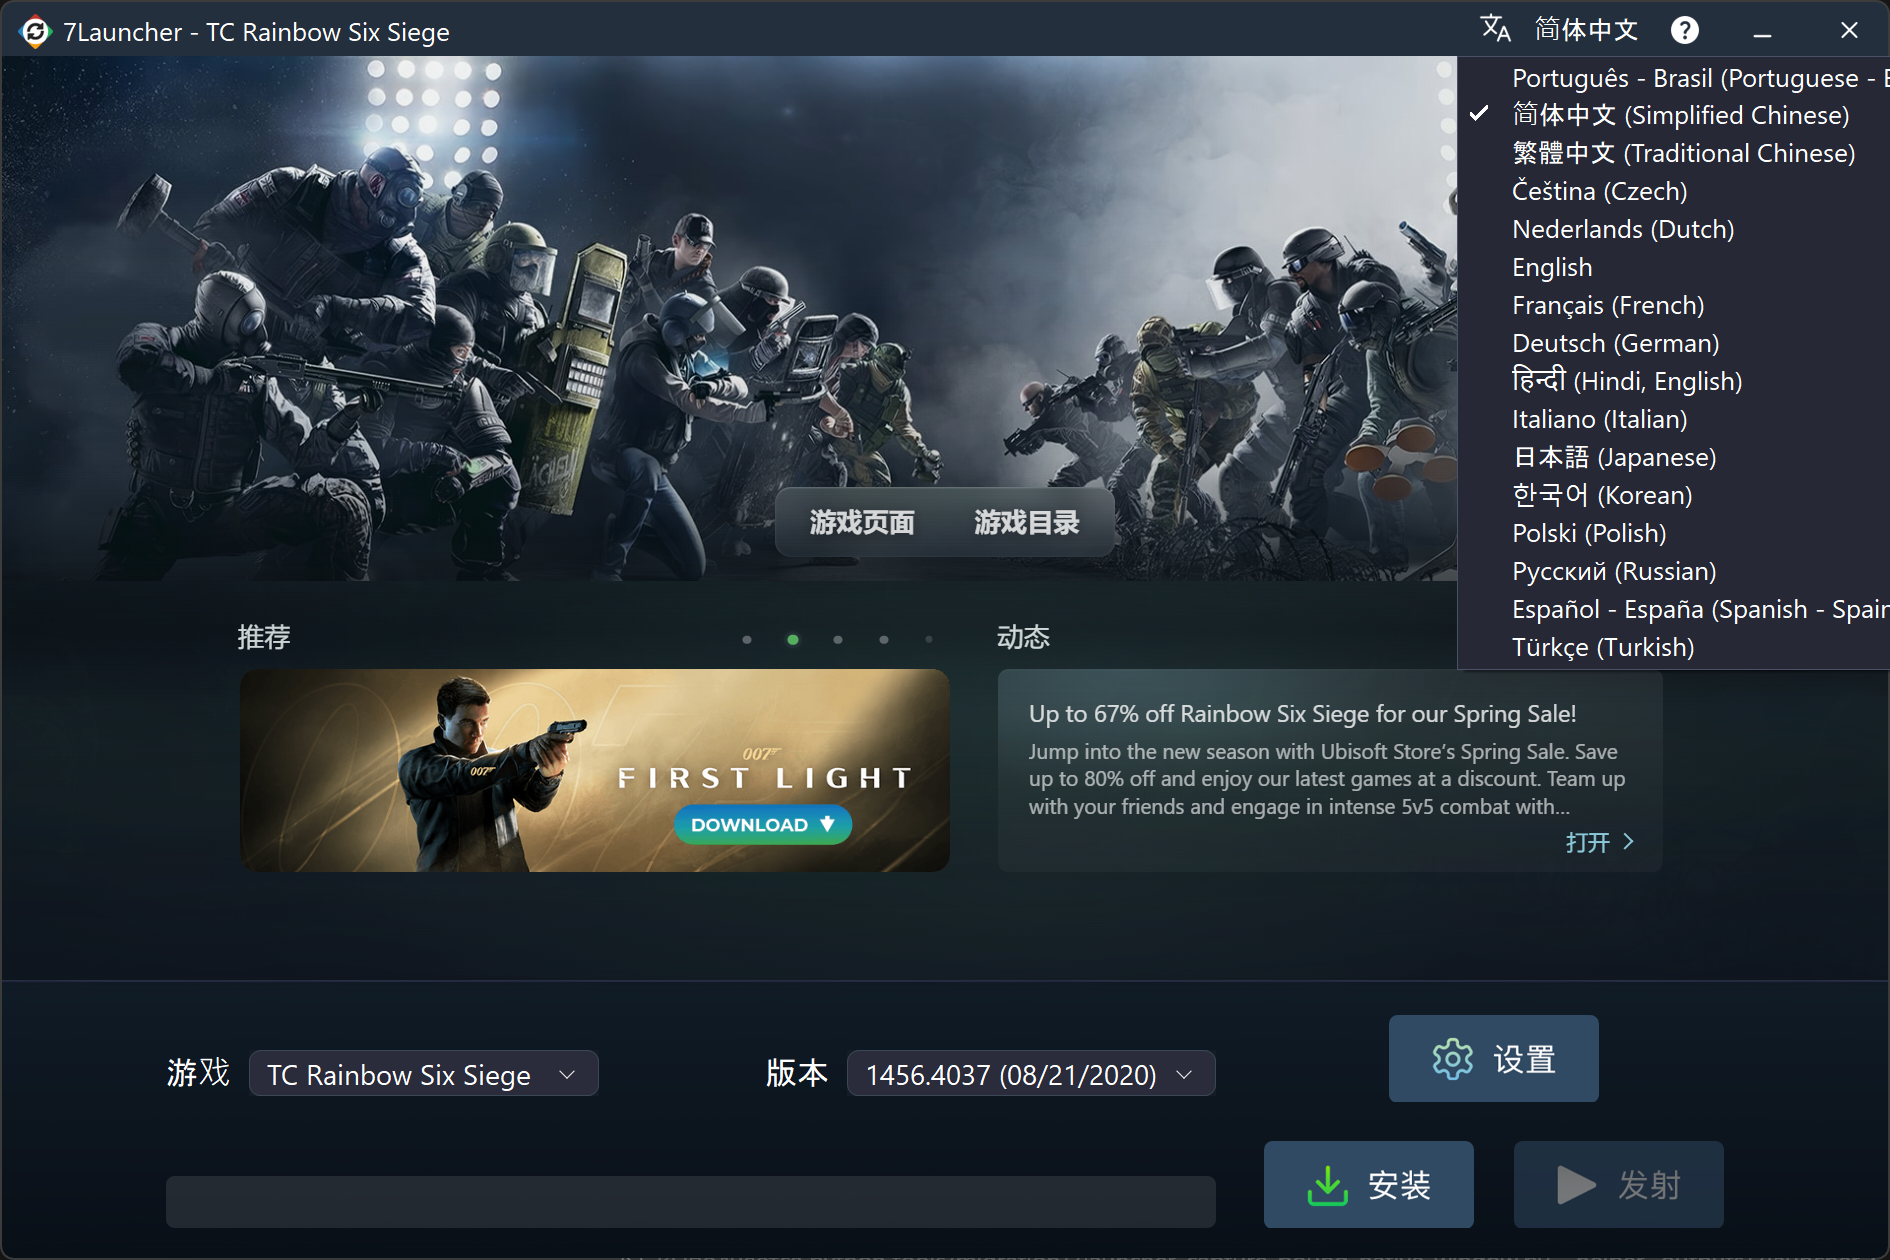Click the green download arrow icon
Image resolution: width=1890 pixels, height=1260 pixels.
1328,1186
